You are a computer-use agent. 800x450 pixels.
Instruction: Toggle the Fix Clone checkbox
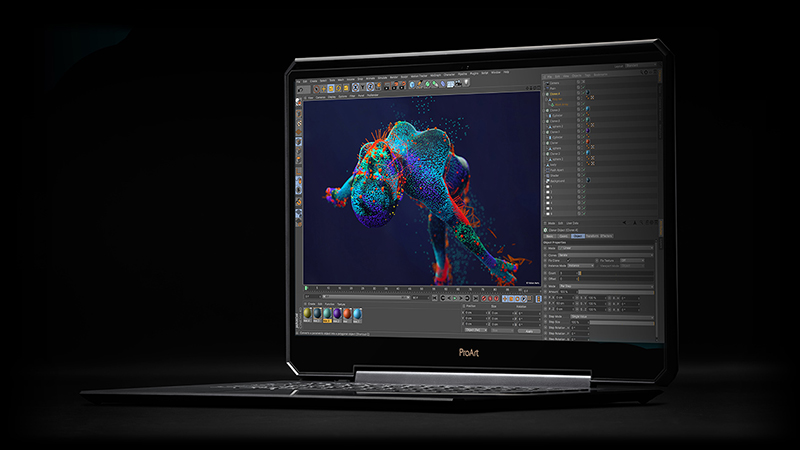pyautogui.click(x=568, y=261)
